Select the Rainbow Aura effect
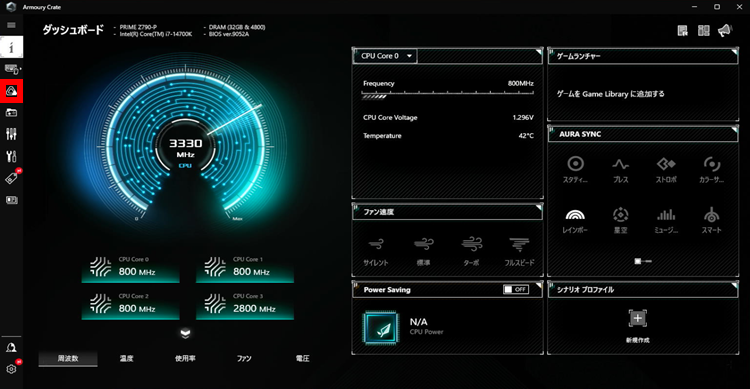The height and width of the screenshot is (389, 750). click(x=575, y=220)
